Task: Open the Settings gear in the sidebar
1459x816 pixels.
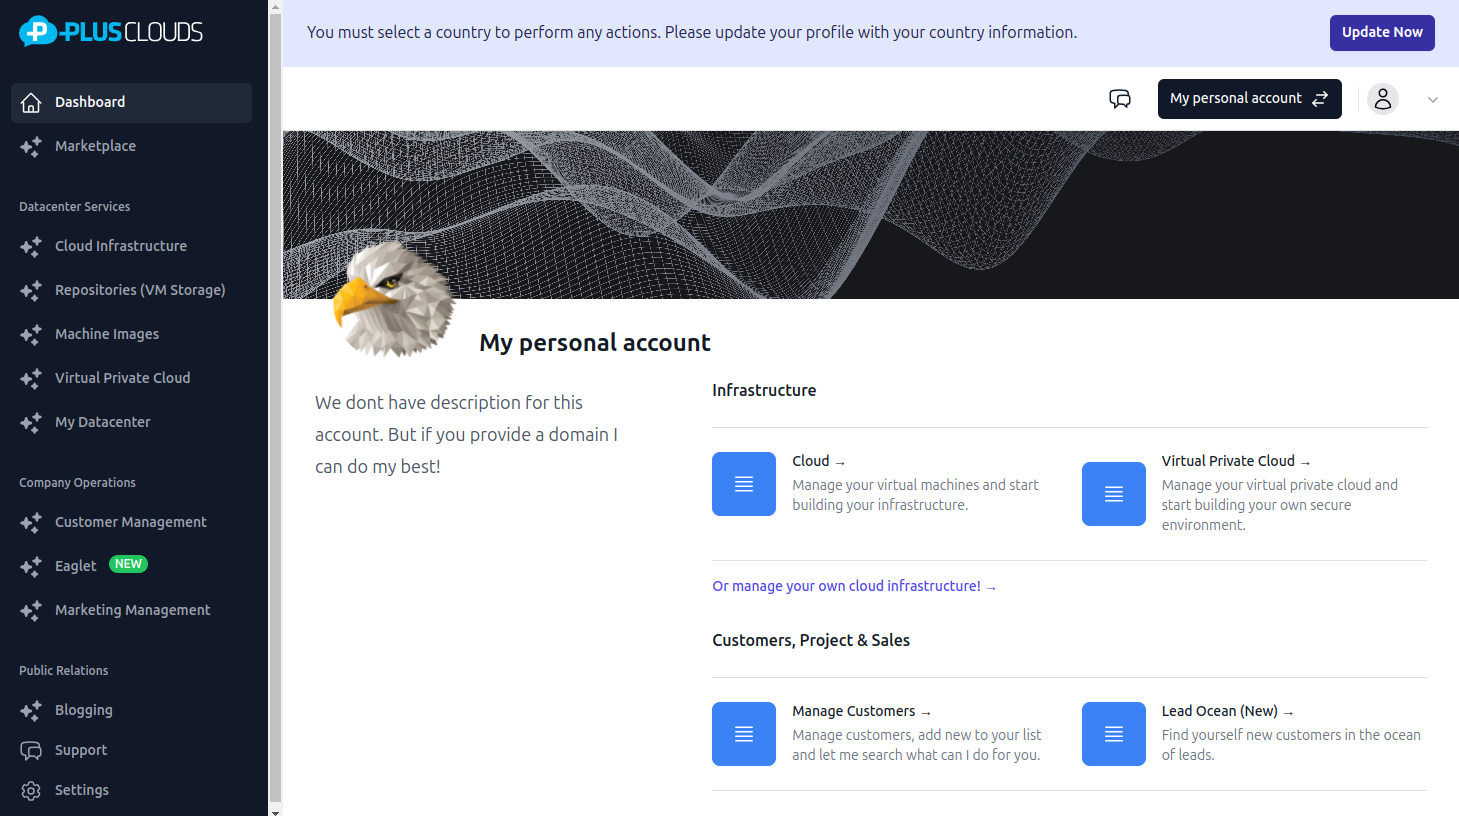Action: pyautogui.click(x=29, y=790)
